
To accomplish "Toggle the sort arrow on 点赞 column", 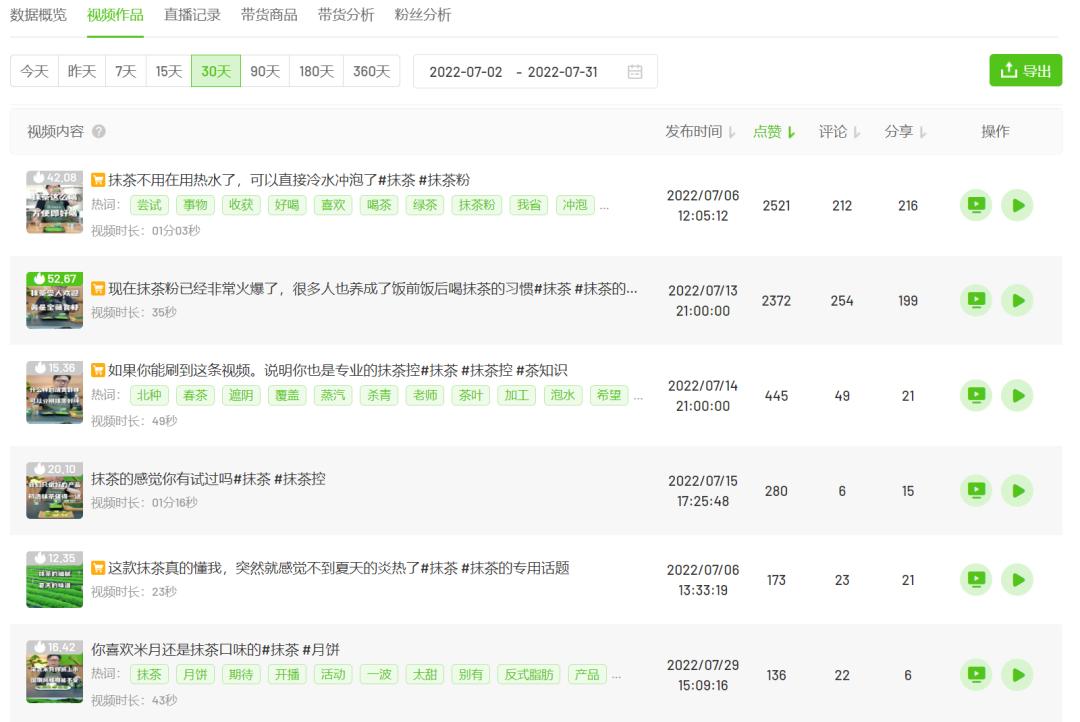I will point(790,131).
